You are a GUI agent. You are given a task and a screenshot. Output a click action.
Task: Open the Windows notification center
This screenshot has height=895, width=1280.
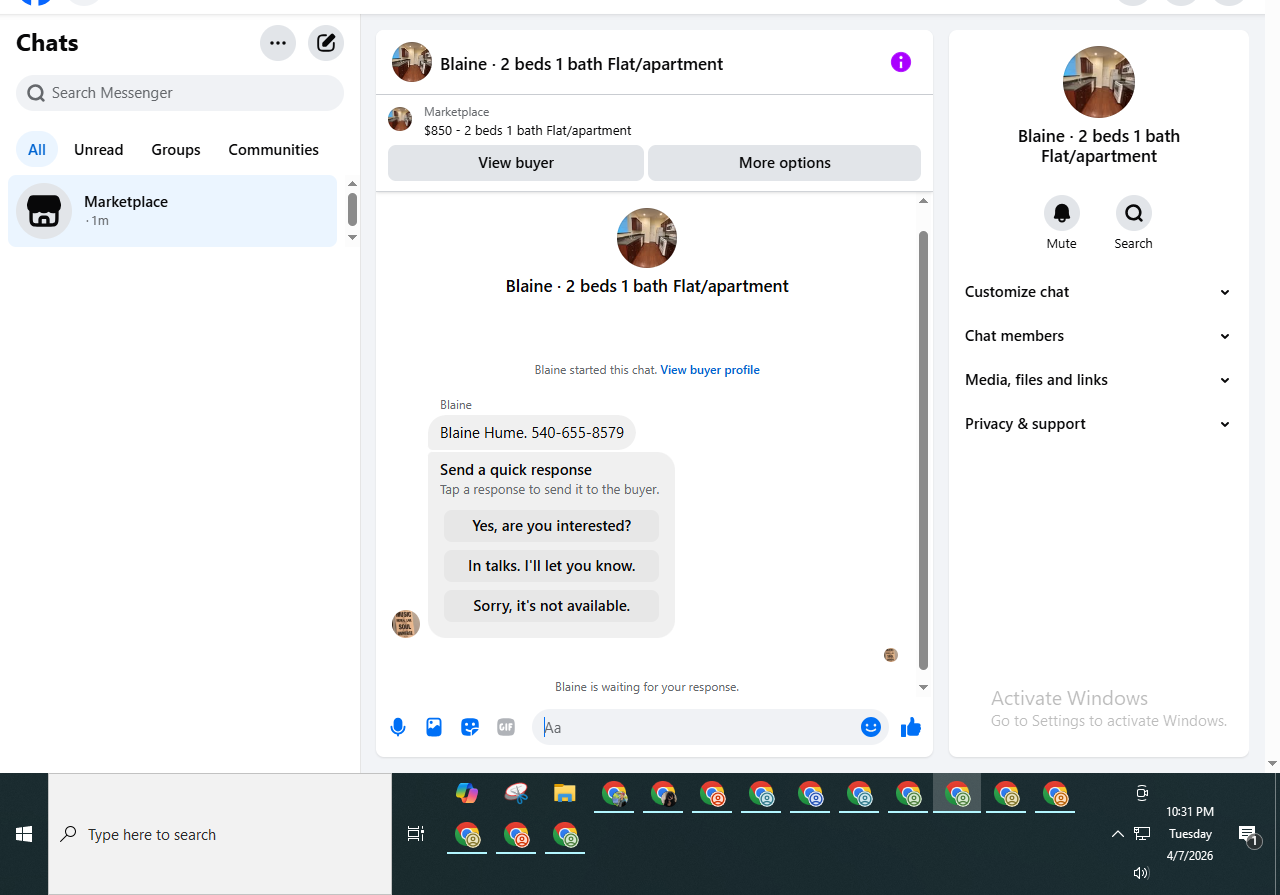1248,834
